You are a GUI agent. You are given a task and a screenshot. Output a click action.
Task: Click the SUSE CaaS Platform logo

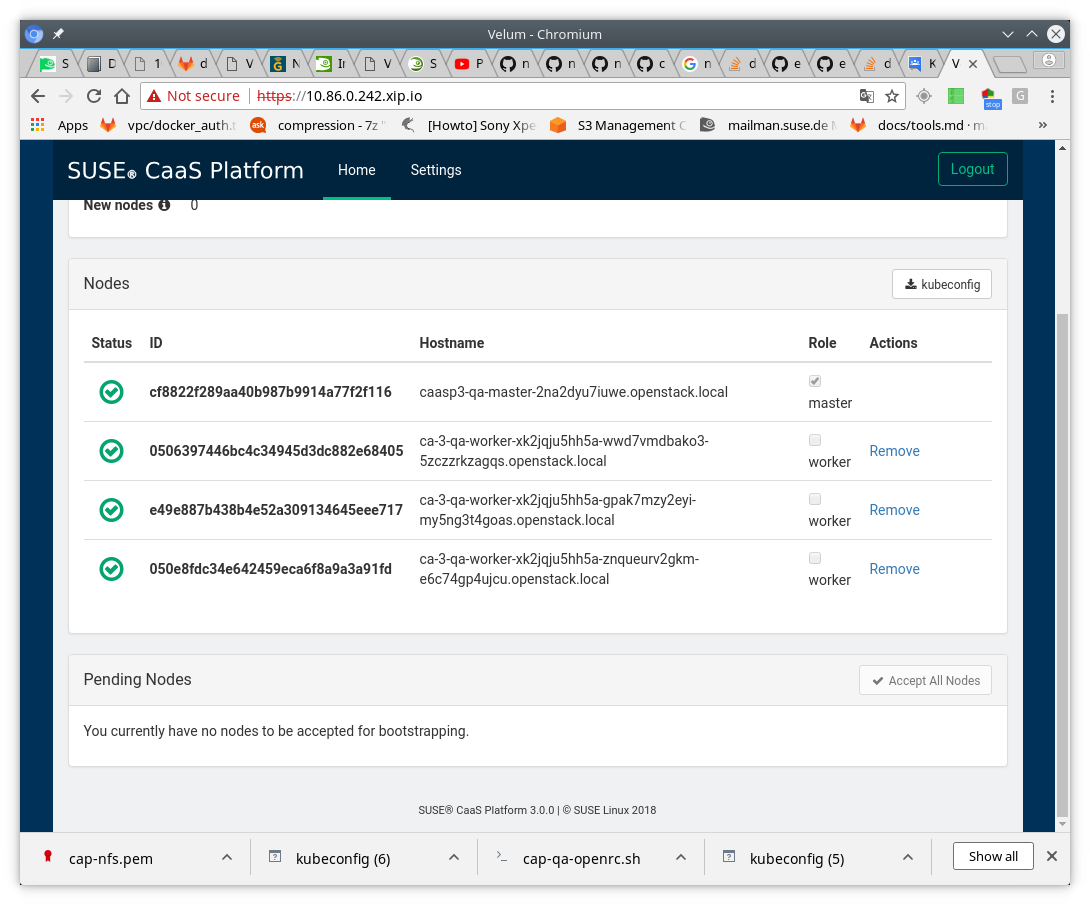(x=186, y=170)
